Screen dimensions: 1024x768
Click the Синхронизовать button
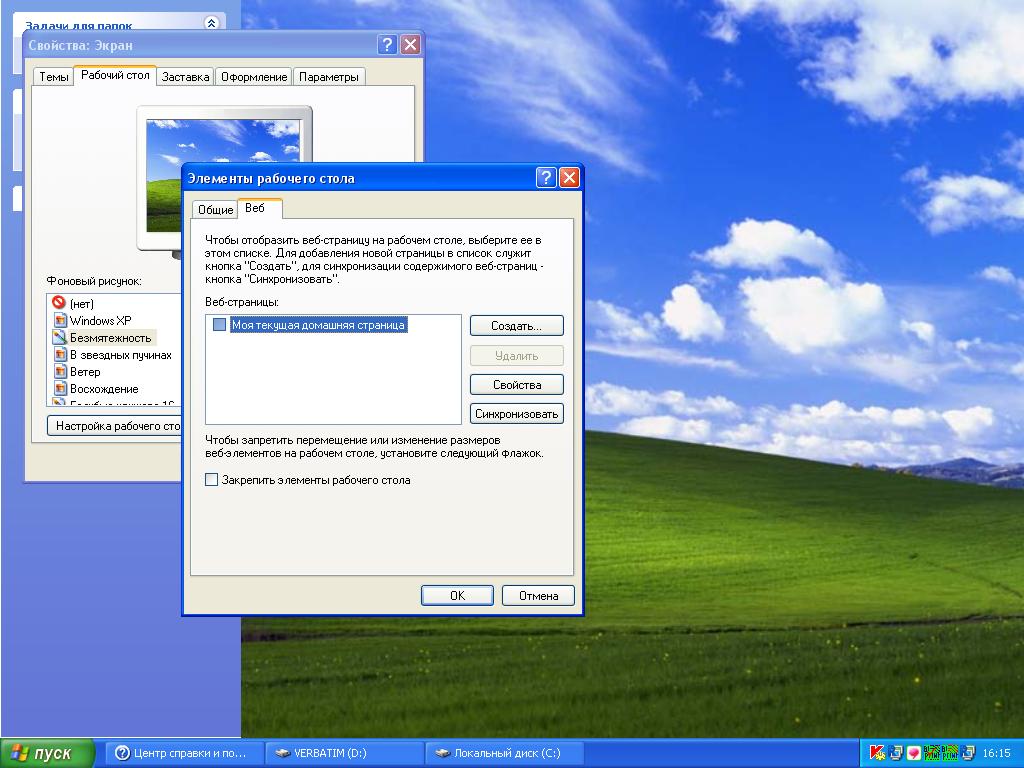(x=517, y=413)
